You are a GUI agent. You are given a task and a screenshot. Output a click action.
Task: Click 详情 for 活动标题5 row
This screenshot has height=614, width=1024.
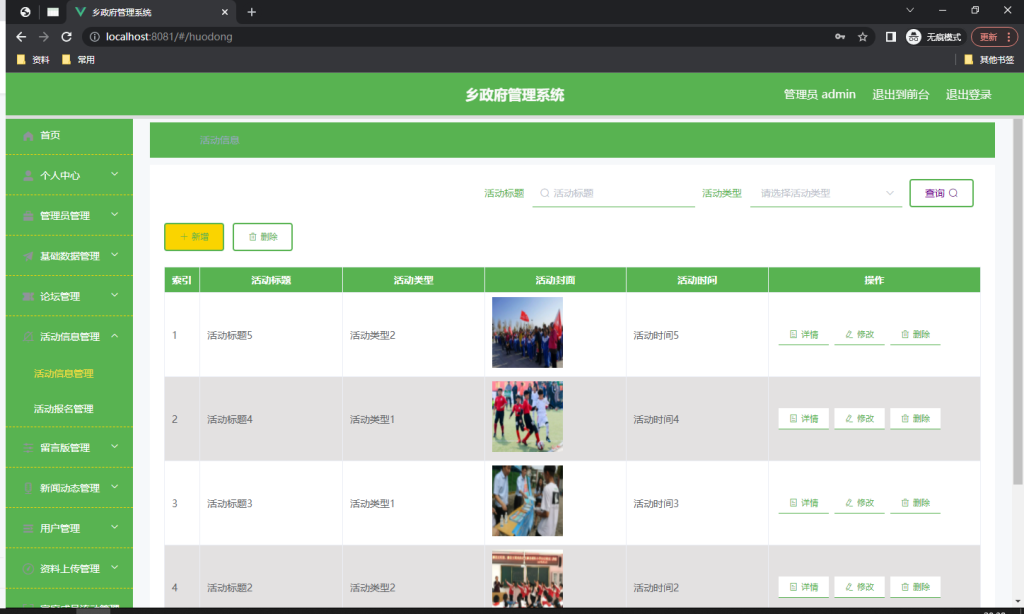pyautogui.click(x=803, y=335)
